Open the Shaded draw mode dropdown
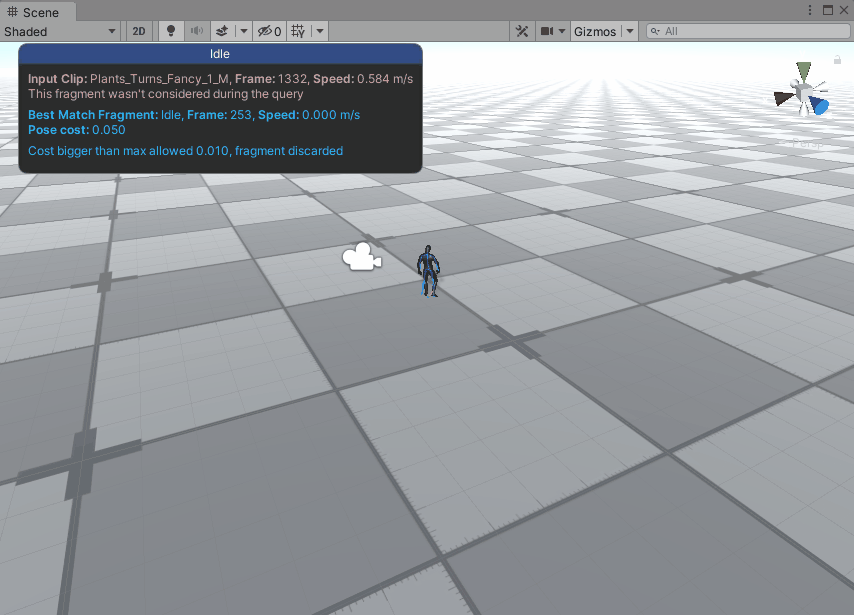 point(60,32)
